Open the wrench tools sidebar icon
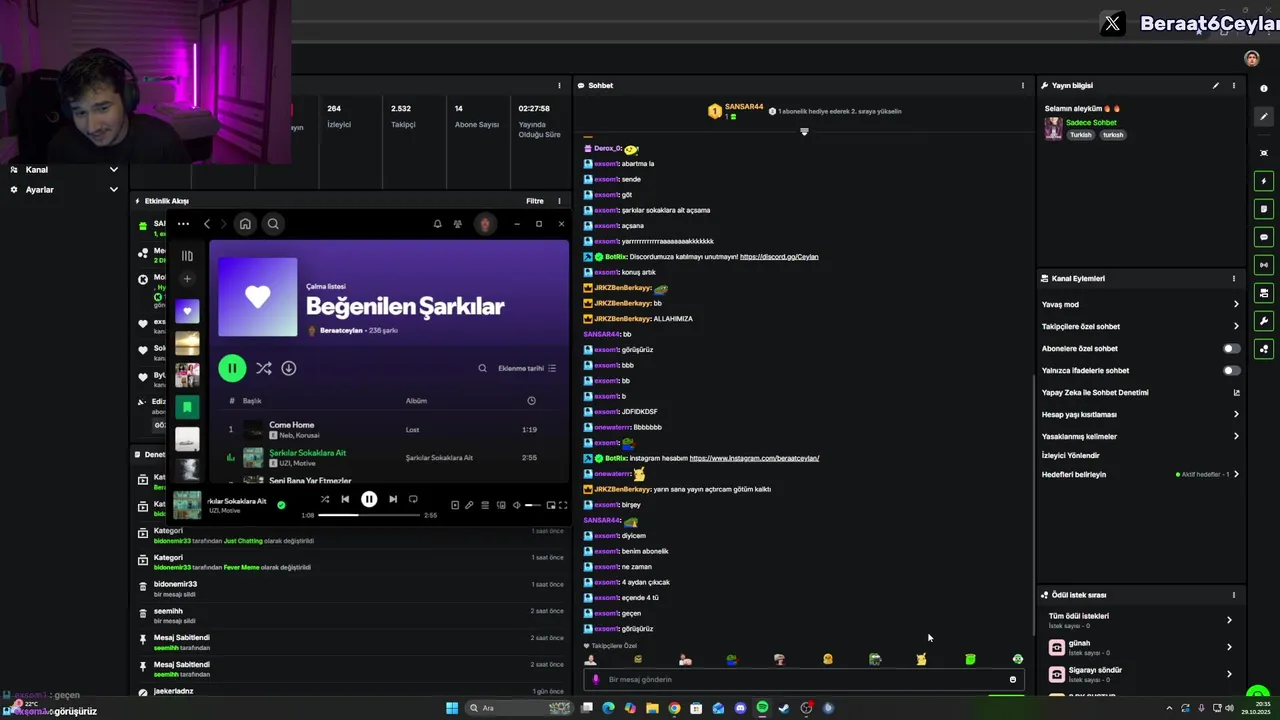 (x=1264, y=321)
